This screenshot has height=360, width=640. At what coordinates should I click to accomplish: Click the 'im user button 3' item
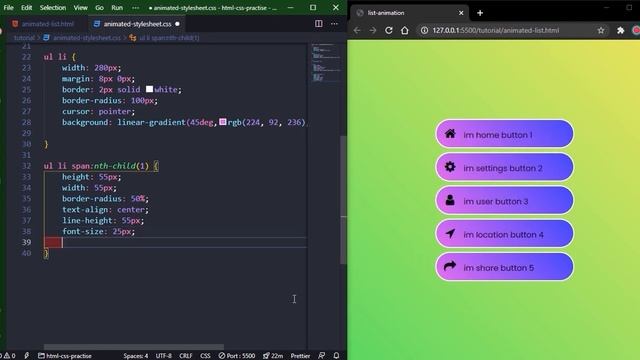504,200
